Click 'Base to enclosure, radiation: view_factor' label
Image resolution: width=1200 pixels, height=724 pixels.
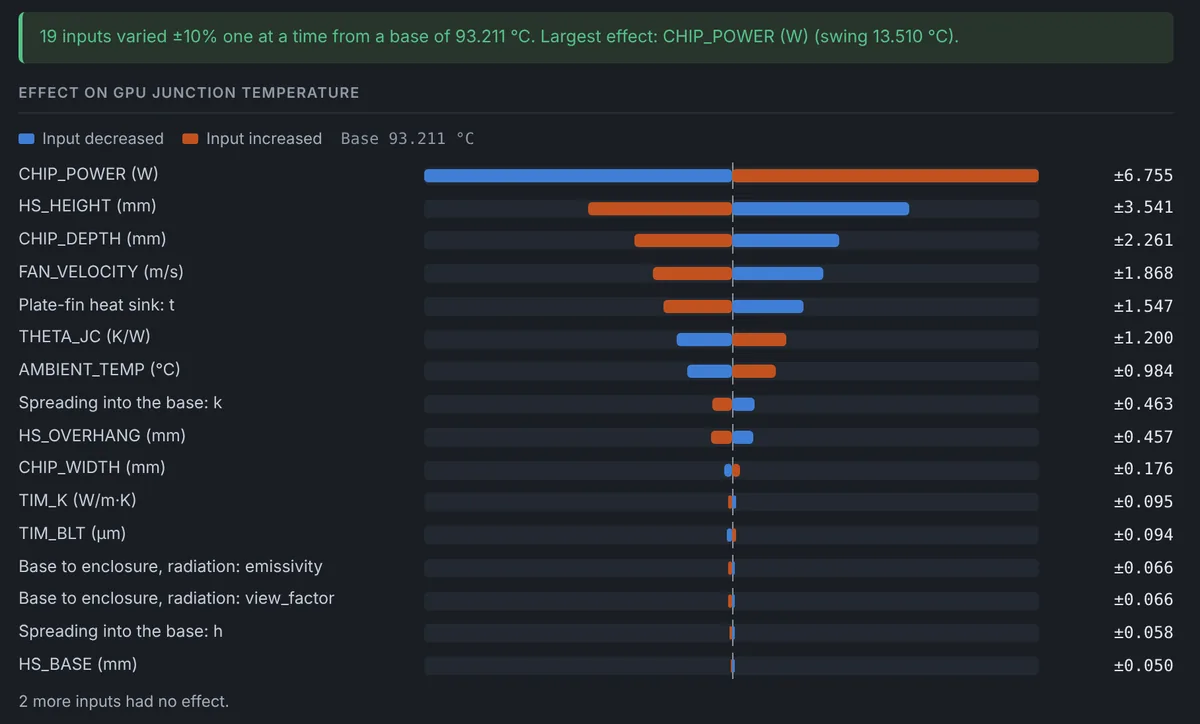coord(176,599)
